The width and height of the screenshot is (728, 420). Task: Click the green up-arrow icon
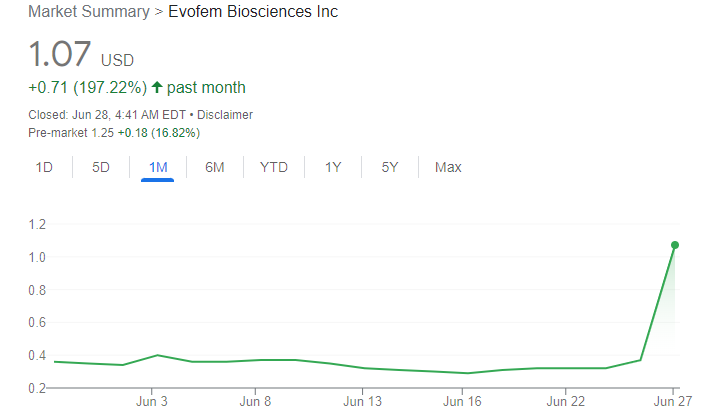(157, 88)
